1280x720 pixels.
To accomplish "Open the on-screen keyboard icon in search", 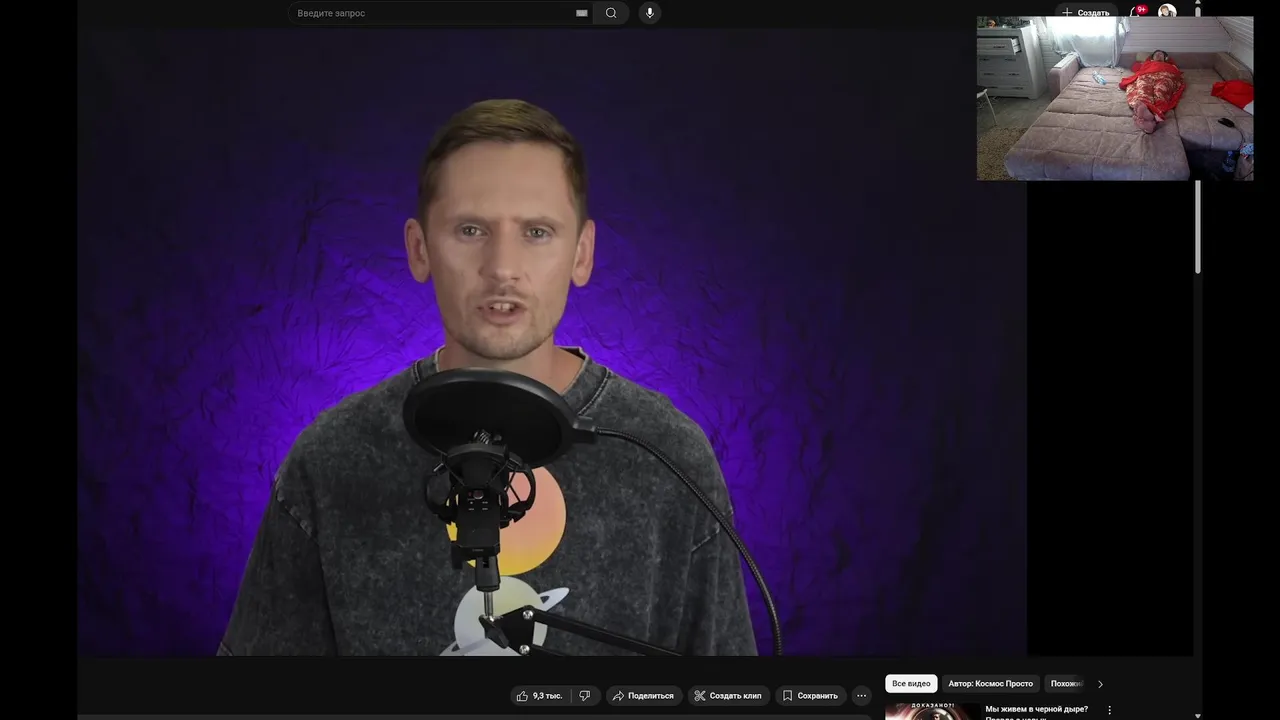I will pos(581,13).
